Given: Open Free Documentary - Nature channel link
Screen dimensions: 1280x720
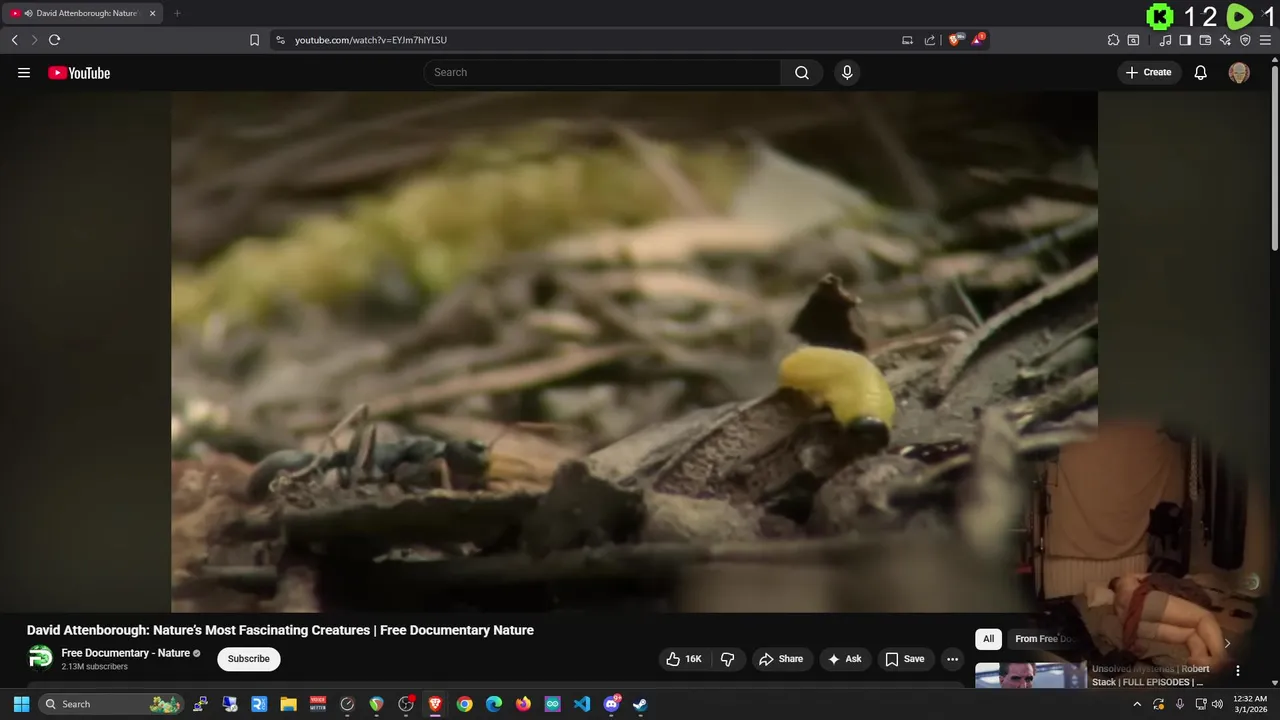Looking at the screenshot, I should click(x=126, y=653).
